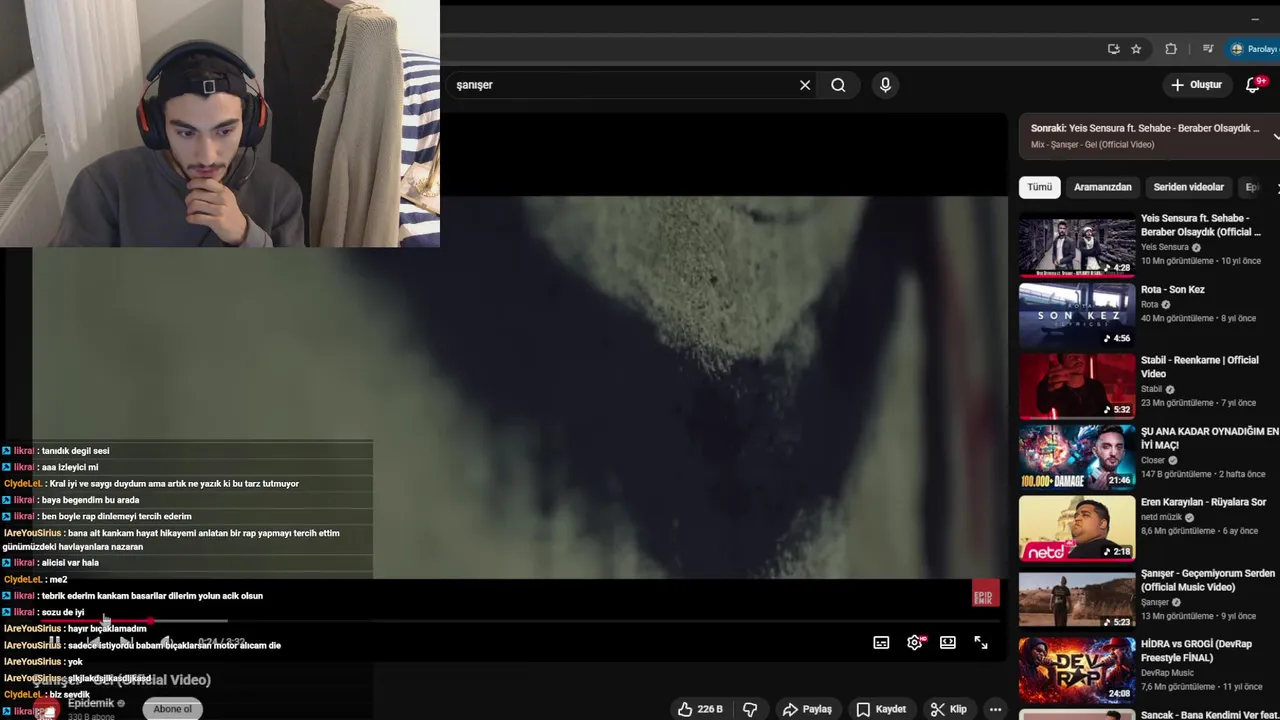The height and width of the screenshot is (720, 1280).
Task: Open the browser media control icon
Action: [x=1208, y=49]
